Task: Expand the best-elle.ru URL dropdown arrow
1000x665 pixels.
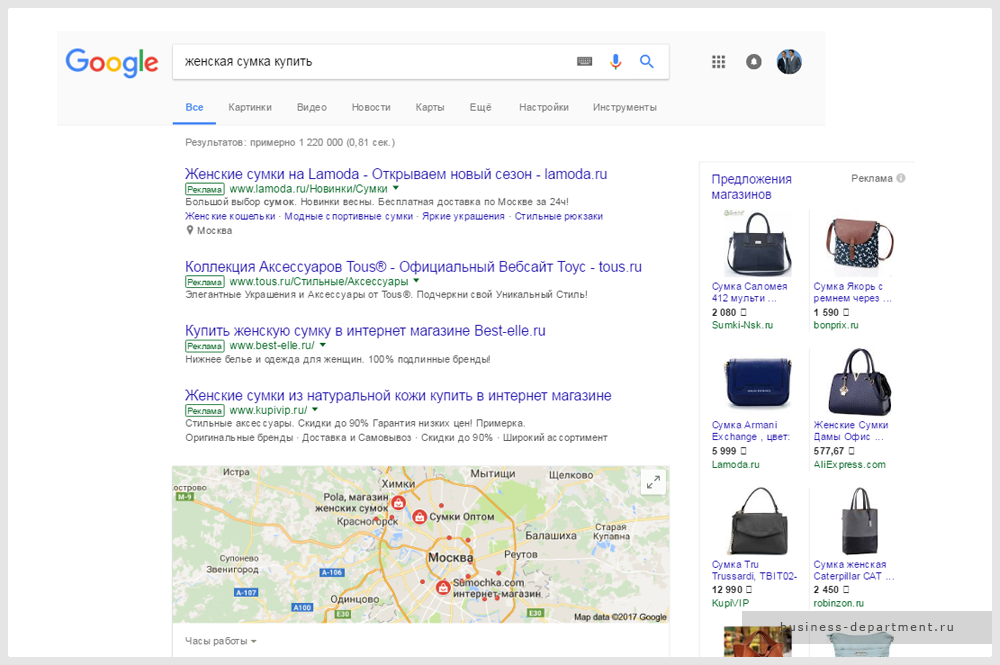Action: pos(323,345)
